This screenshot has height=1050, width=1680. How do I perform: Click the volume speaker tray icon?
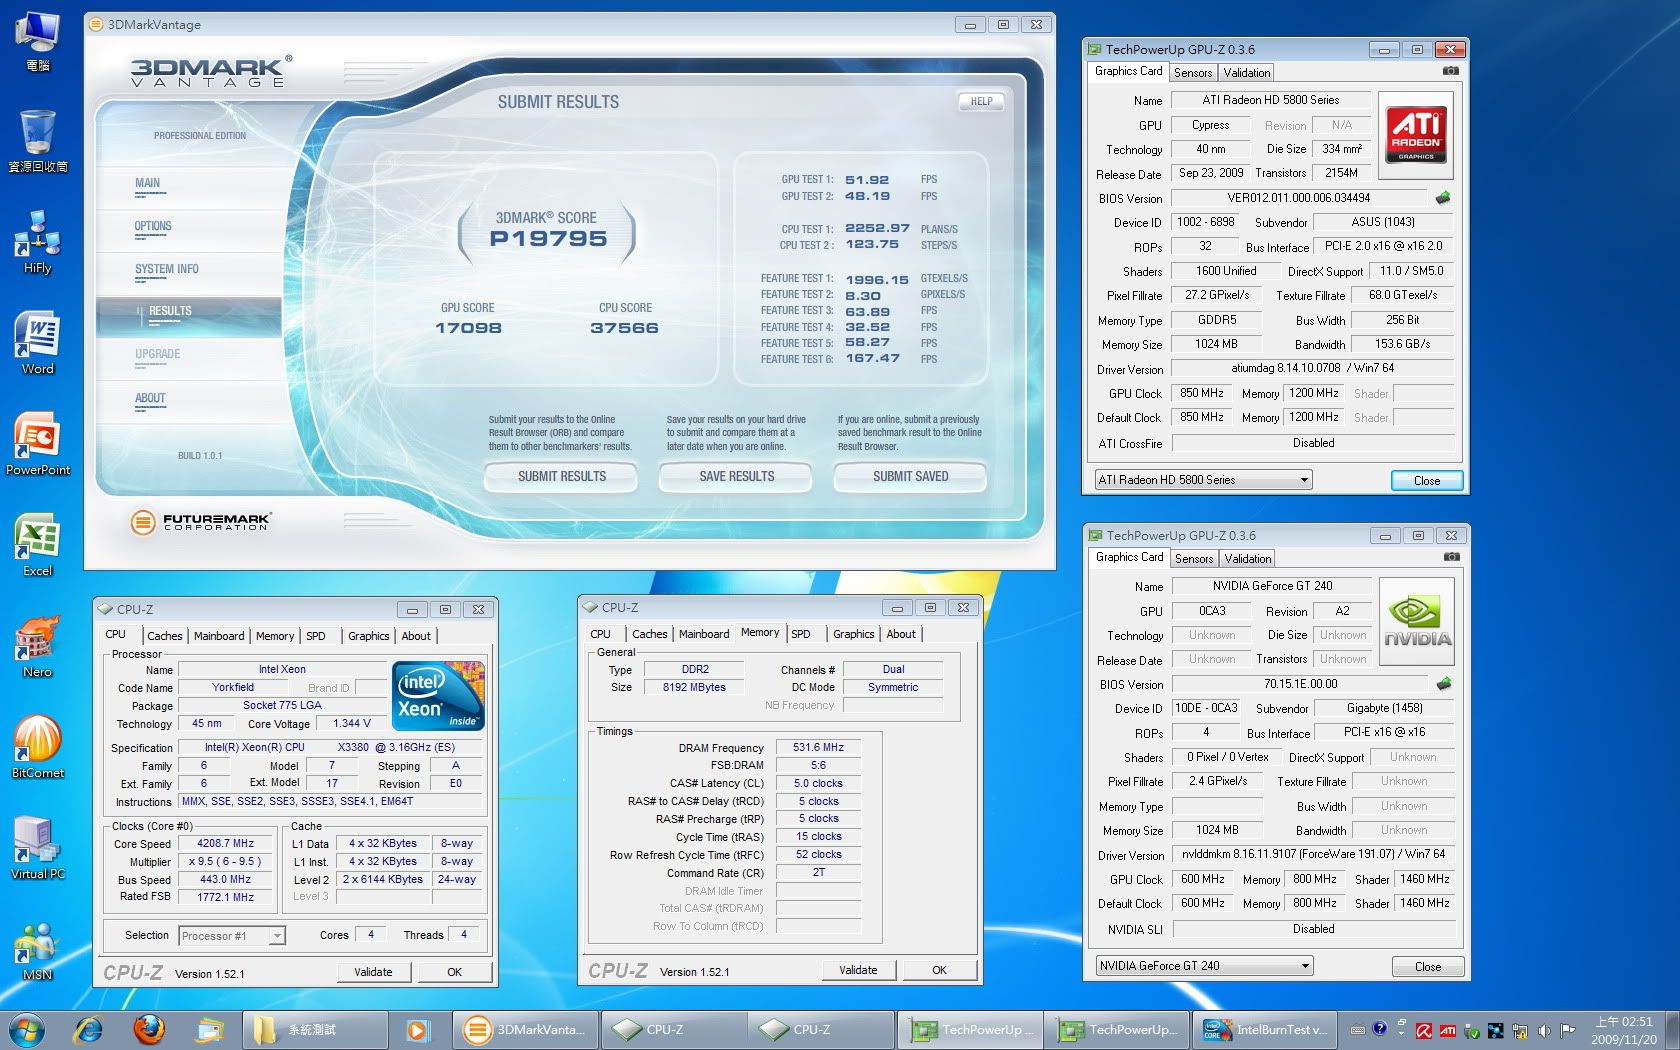tap(1545, 1030)
